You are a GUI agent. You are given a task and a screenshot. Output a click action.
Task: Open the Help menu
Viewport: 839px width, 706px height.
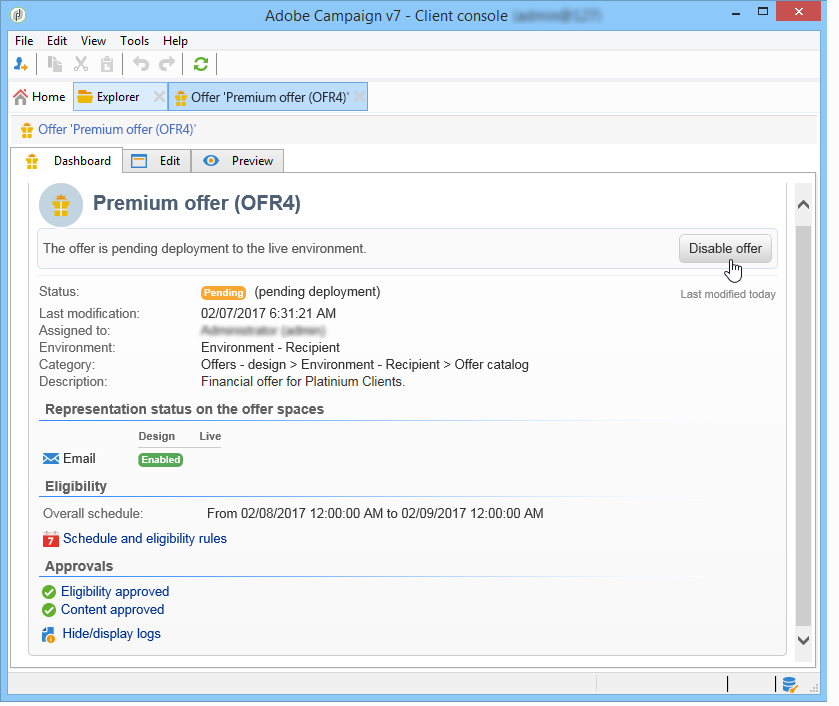[176, 41]
